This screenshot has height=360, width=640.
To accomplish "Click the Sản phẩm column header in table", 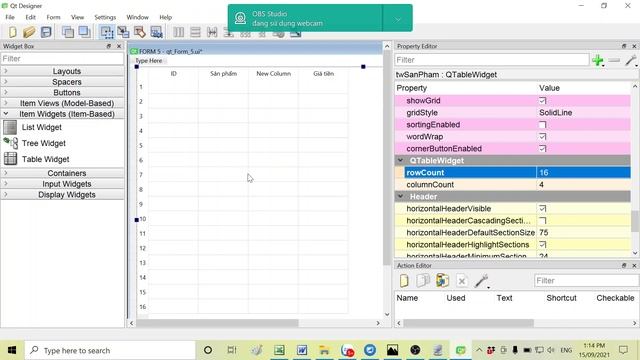I will 223,73.
